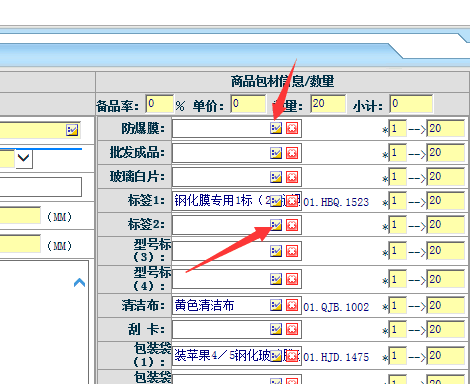Open the picker icon for 标签2 row
Image resolution: width=470 pixels, height=384 pixels.
point(276,225)
